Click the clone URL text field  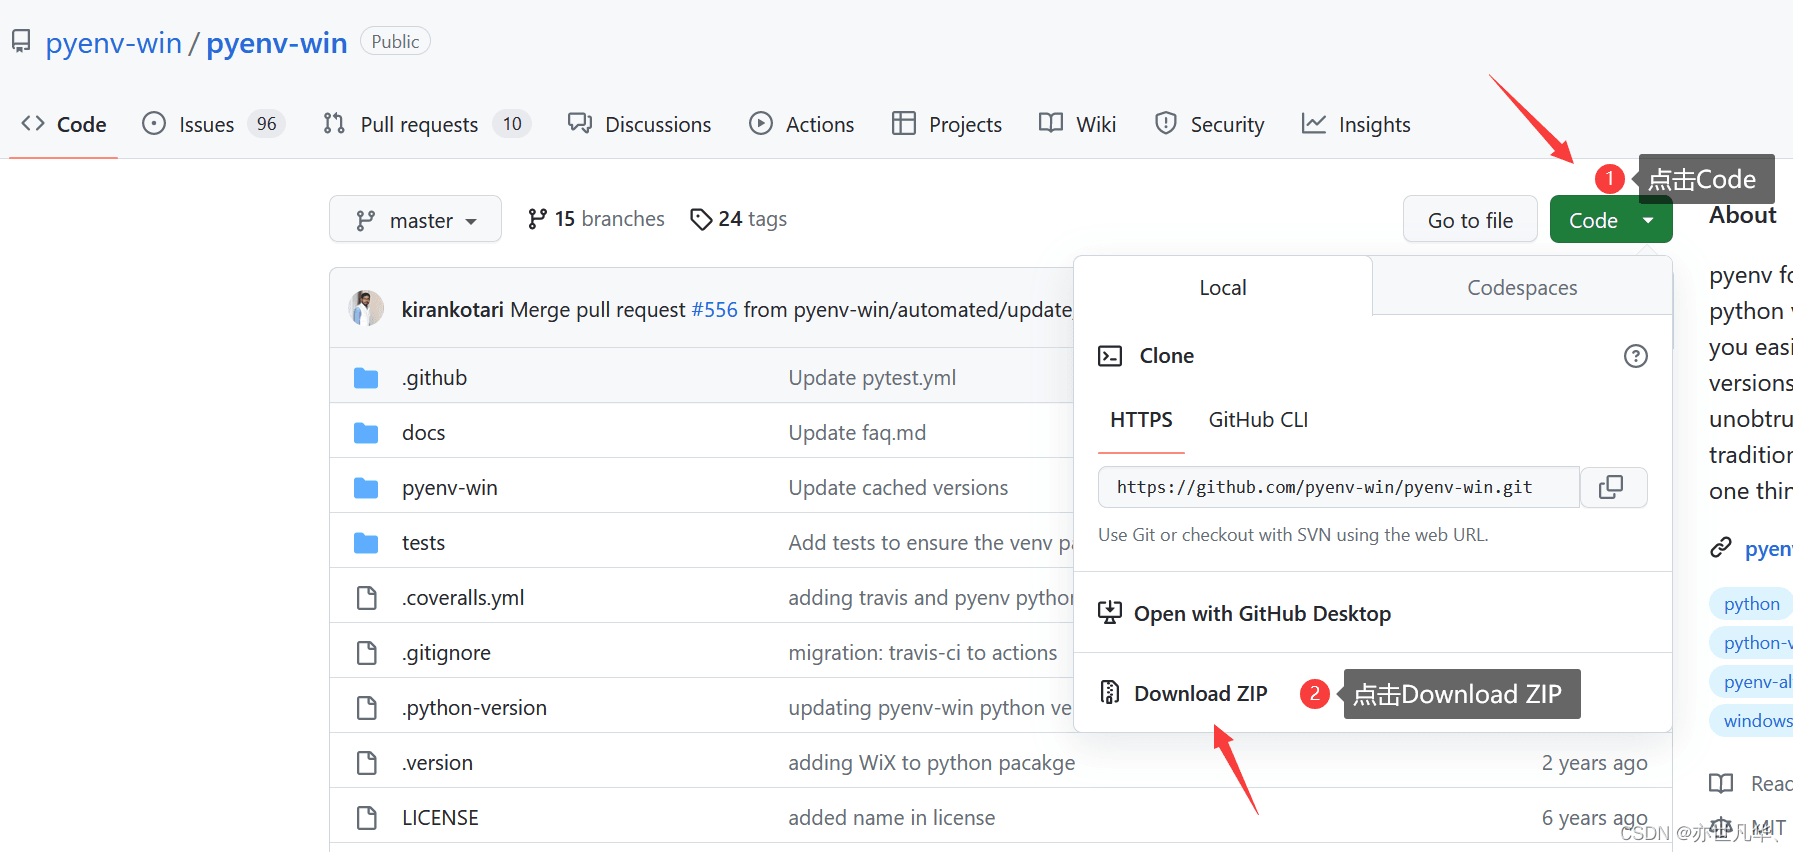point(1339,487)
